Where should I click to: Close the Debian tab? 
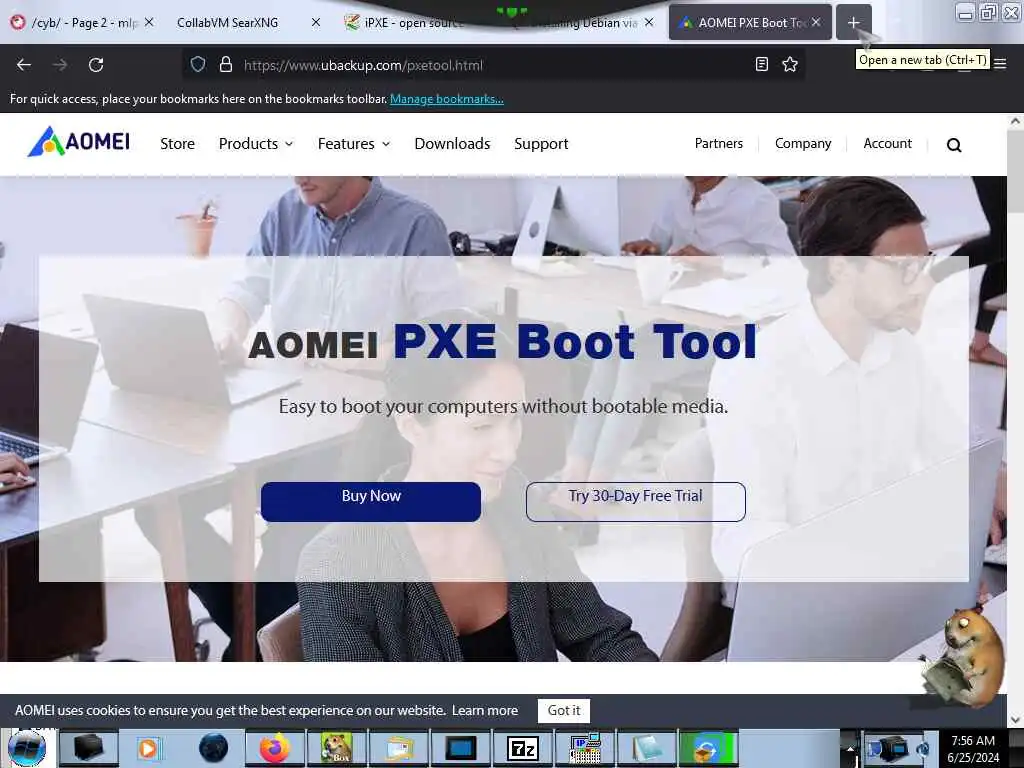pos(649,22)
